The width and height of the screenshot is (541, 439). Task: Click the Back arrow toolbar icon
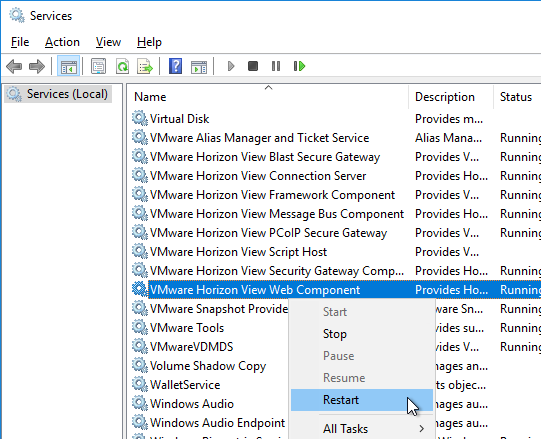(14, 66)
